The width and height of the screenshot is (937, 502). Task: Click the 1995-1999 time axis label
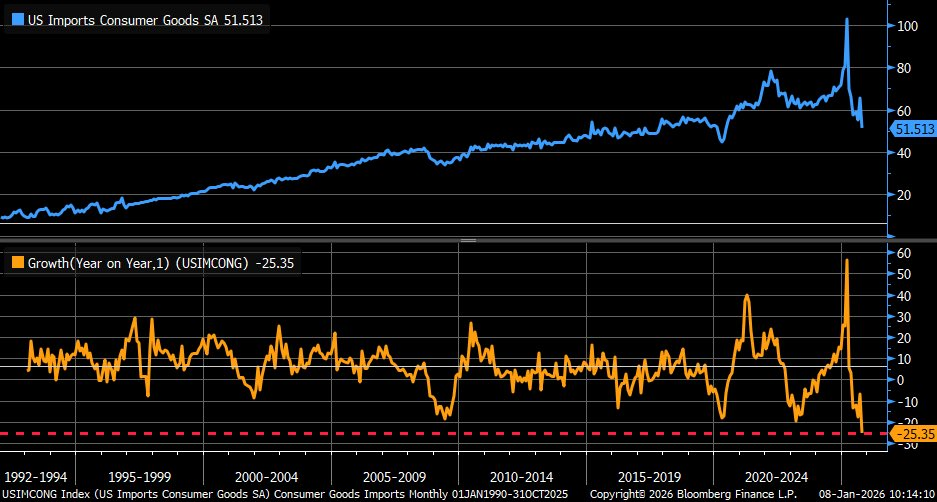140,477
